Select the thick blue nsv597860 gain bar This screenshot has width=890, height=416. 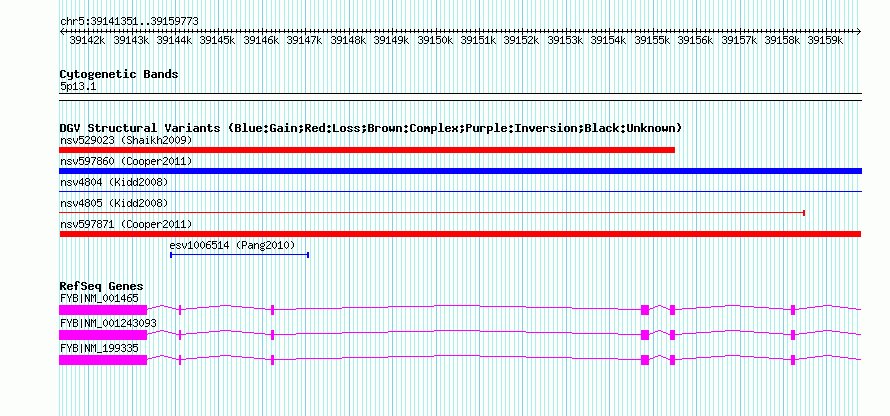click(460, 171)
